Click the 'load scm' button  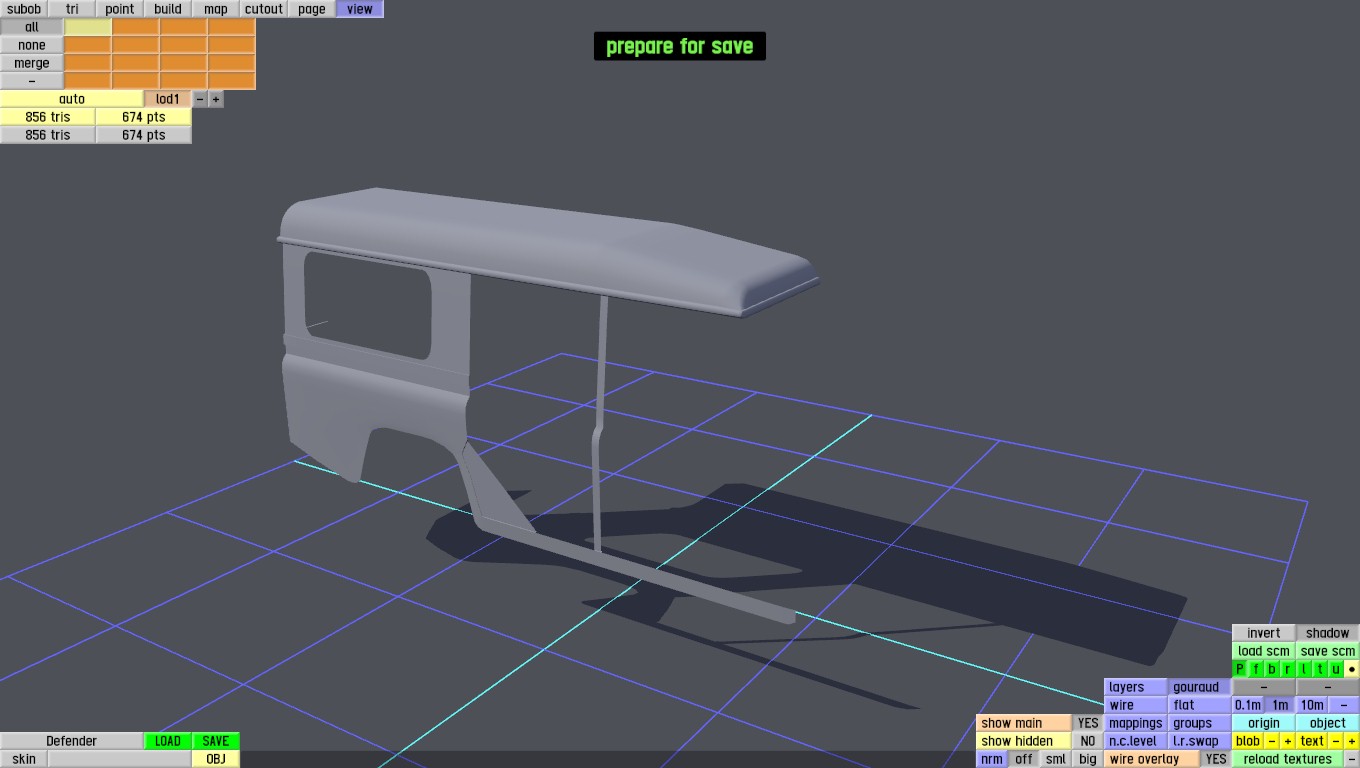pyautogui.click(x=1264, y=651)
